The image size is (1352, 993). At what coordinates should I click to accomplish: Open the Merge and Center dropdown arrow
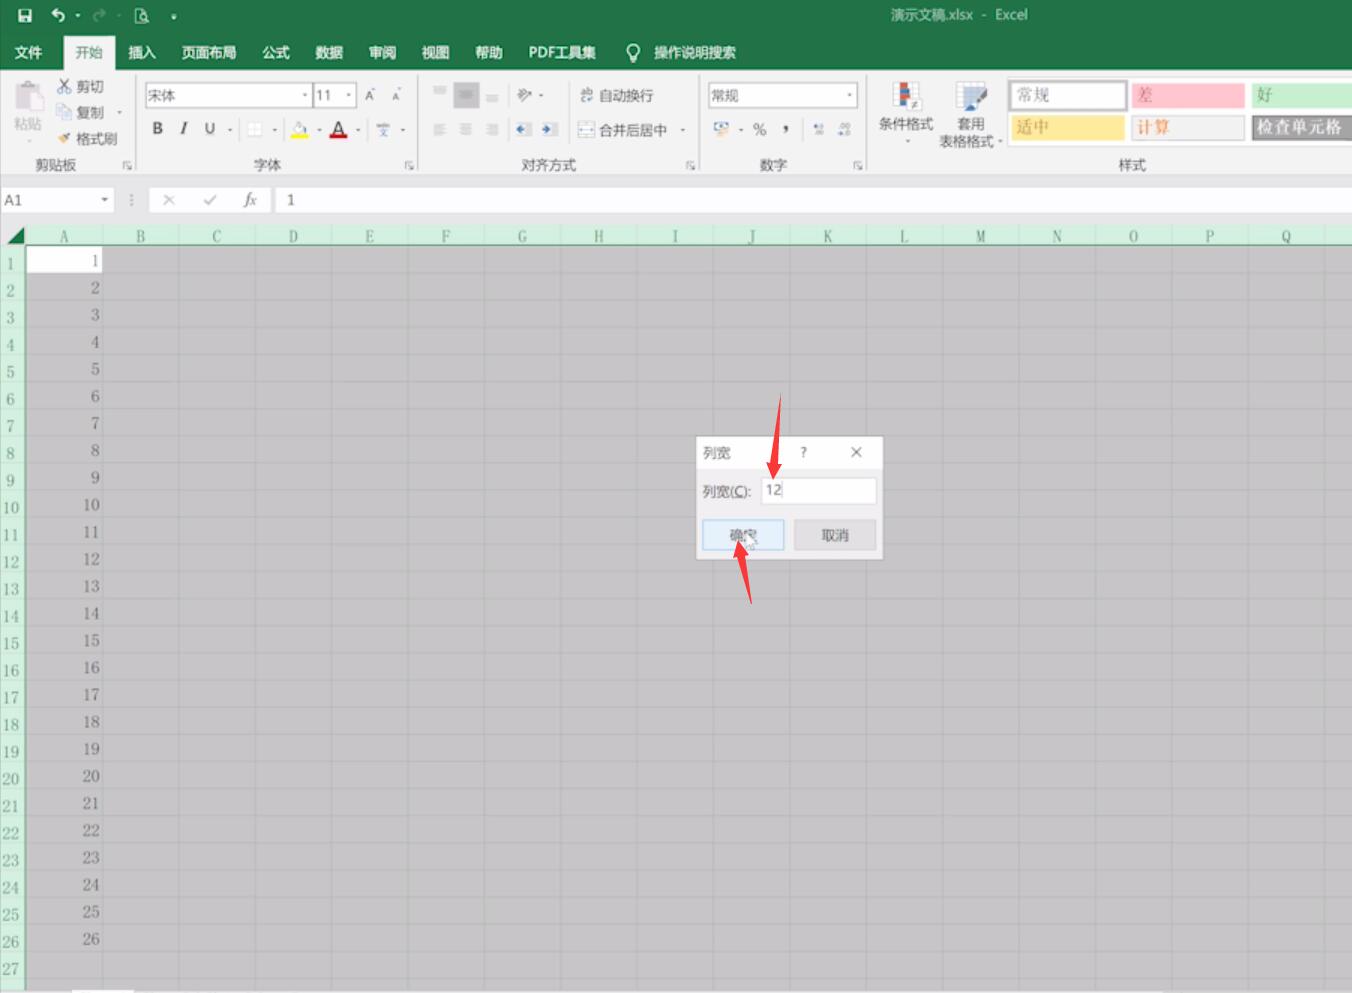(x=683, y=130)
